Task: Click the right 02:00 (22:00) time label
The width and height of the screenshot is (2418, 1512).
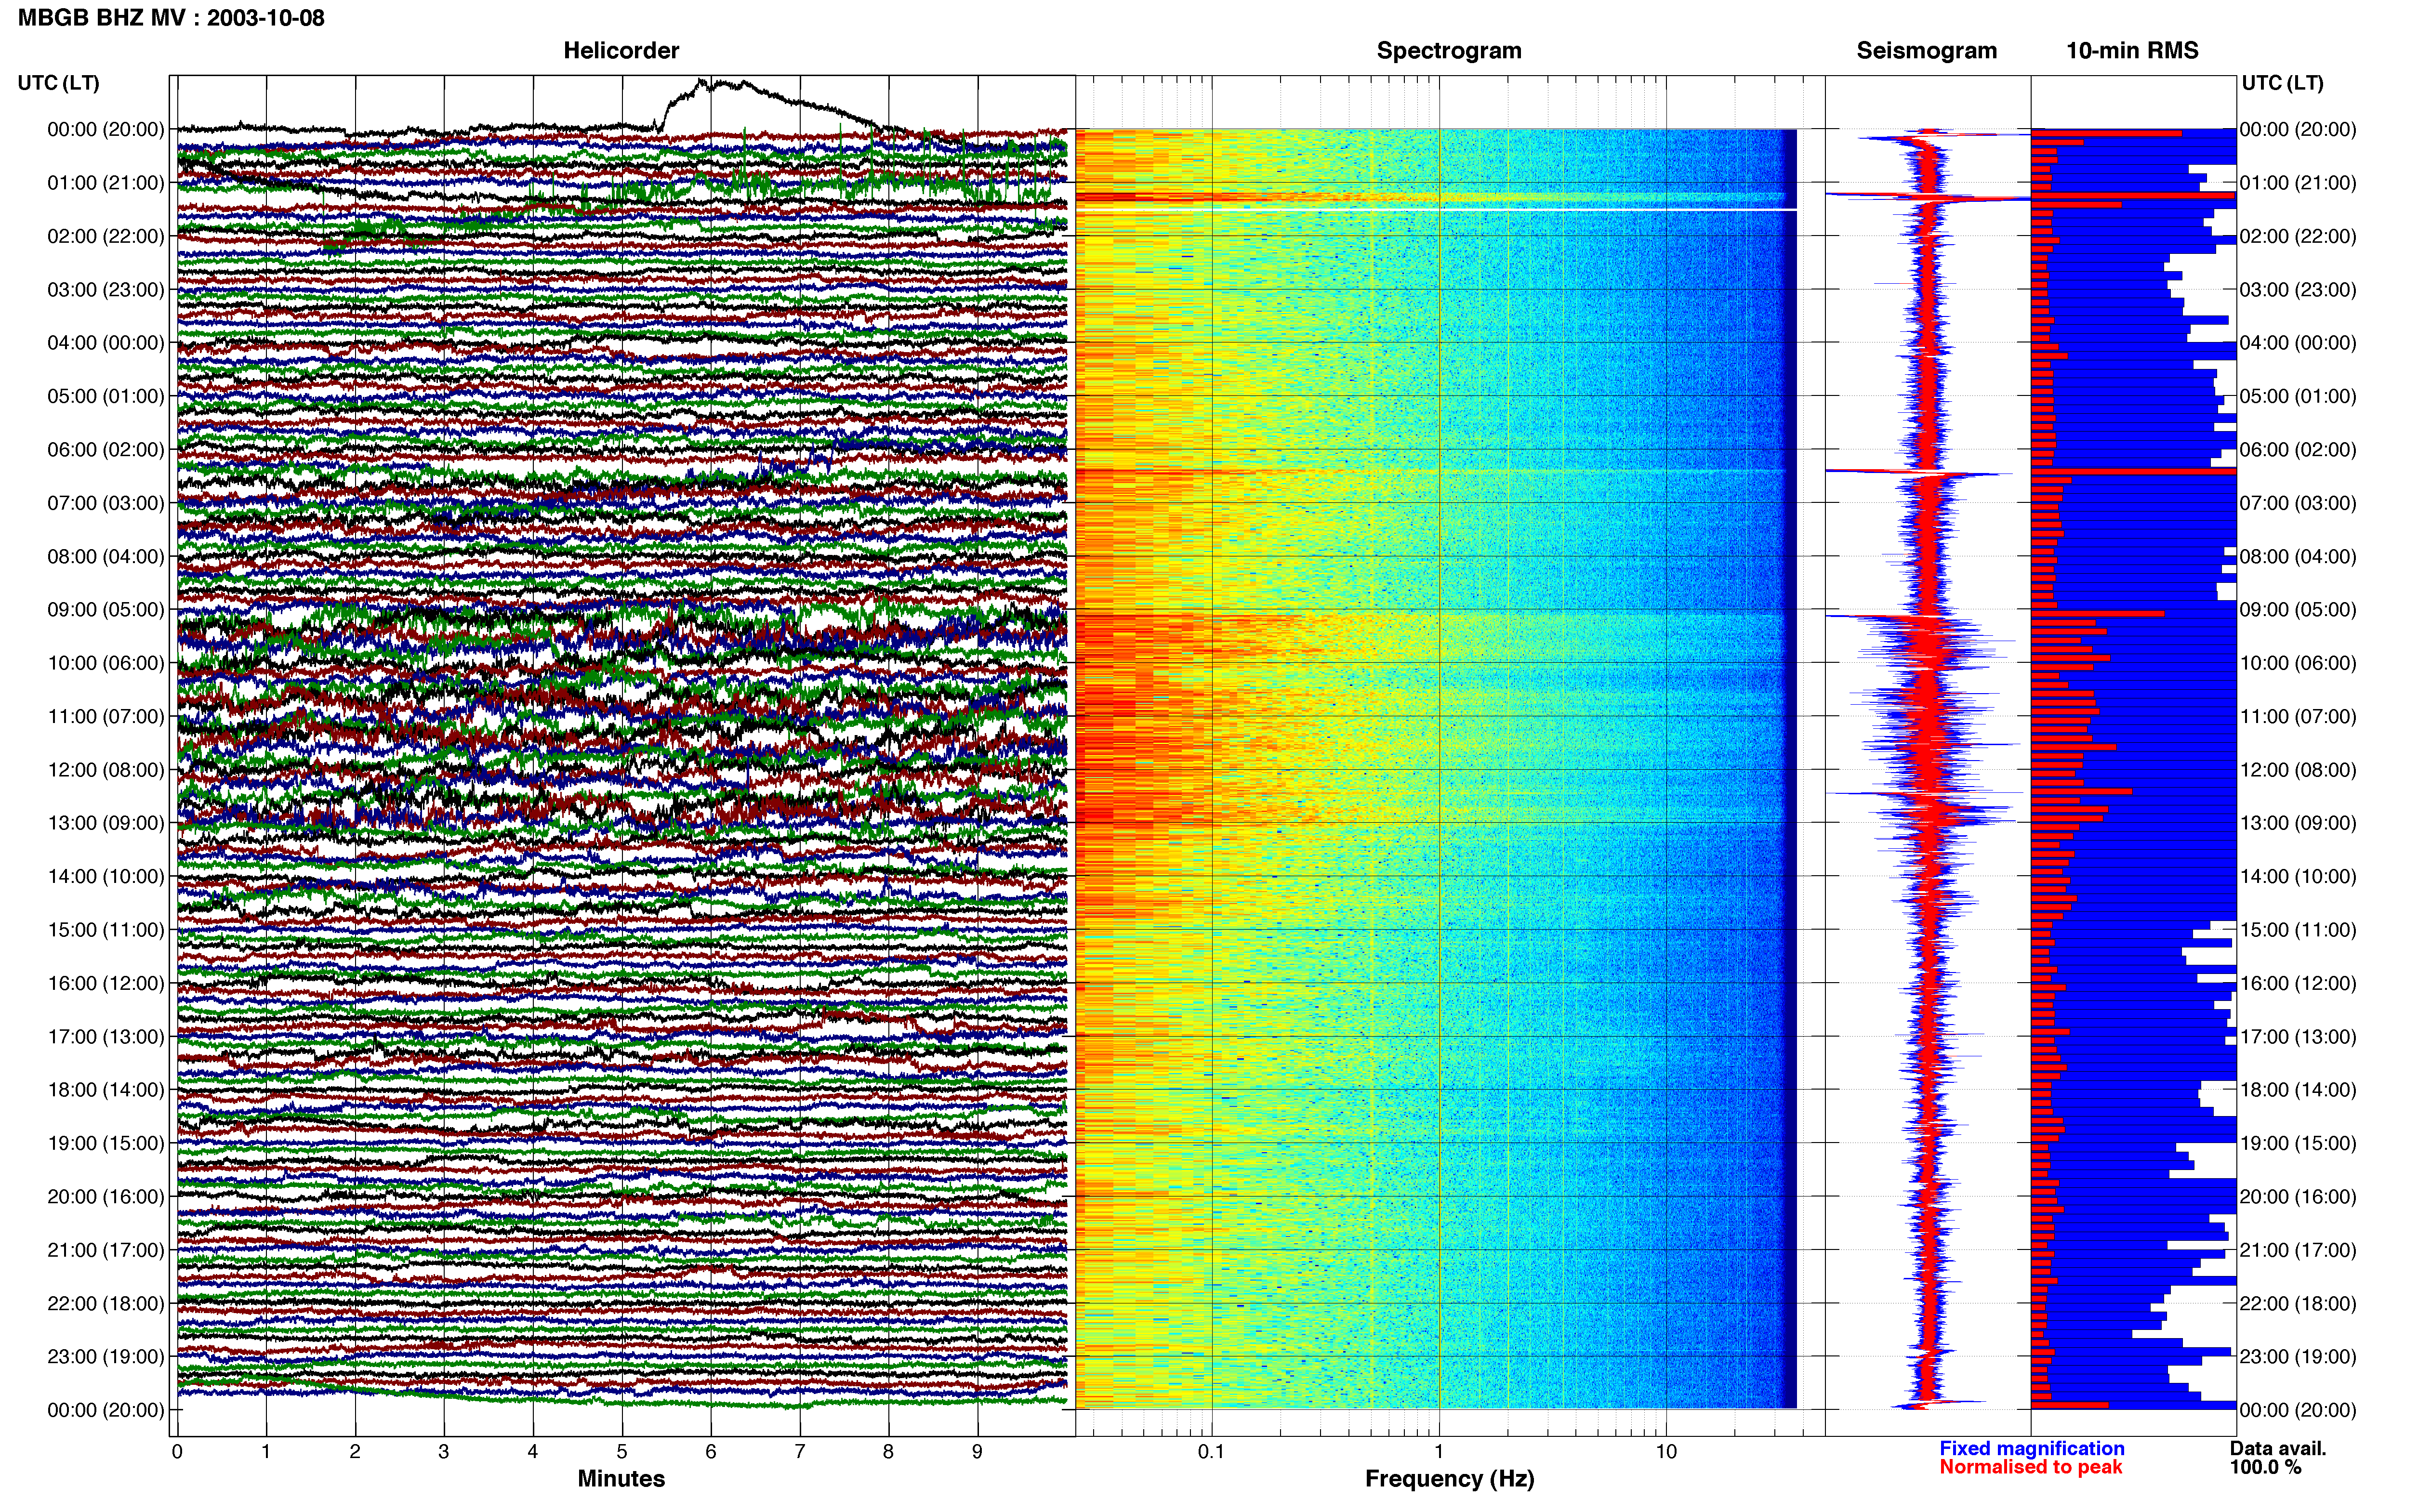Action: (x=2298, y=236)
